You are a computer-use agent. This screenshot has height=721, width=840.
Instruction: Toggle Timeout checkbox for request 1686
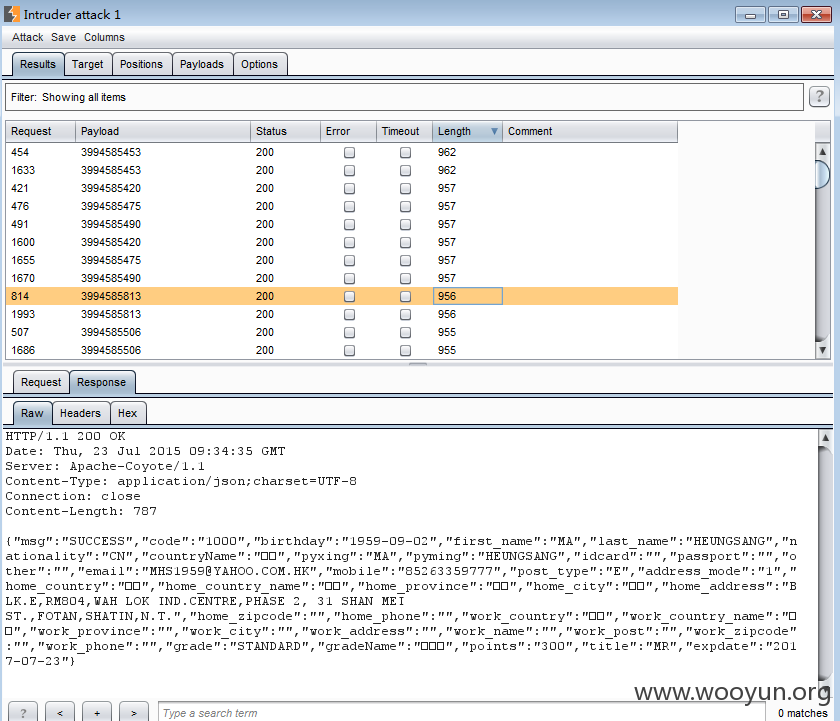coord(406,350)
